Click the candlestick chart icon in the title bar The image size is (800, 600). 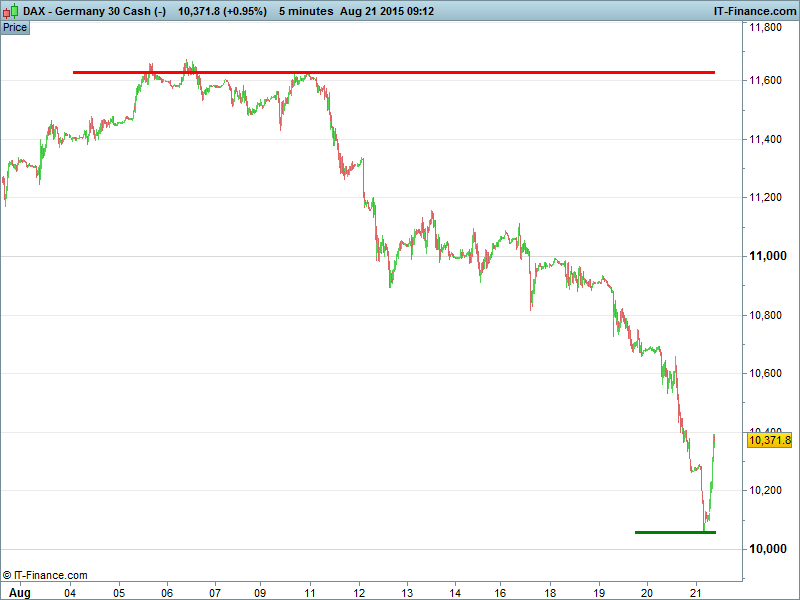[x=12, y=11]
